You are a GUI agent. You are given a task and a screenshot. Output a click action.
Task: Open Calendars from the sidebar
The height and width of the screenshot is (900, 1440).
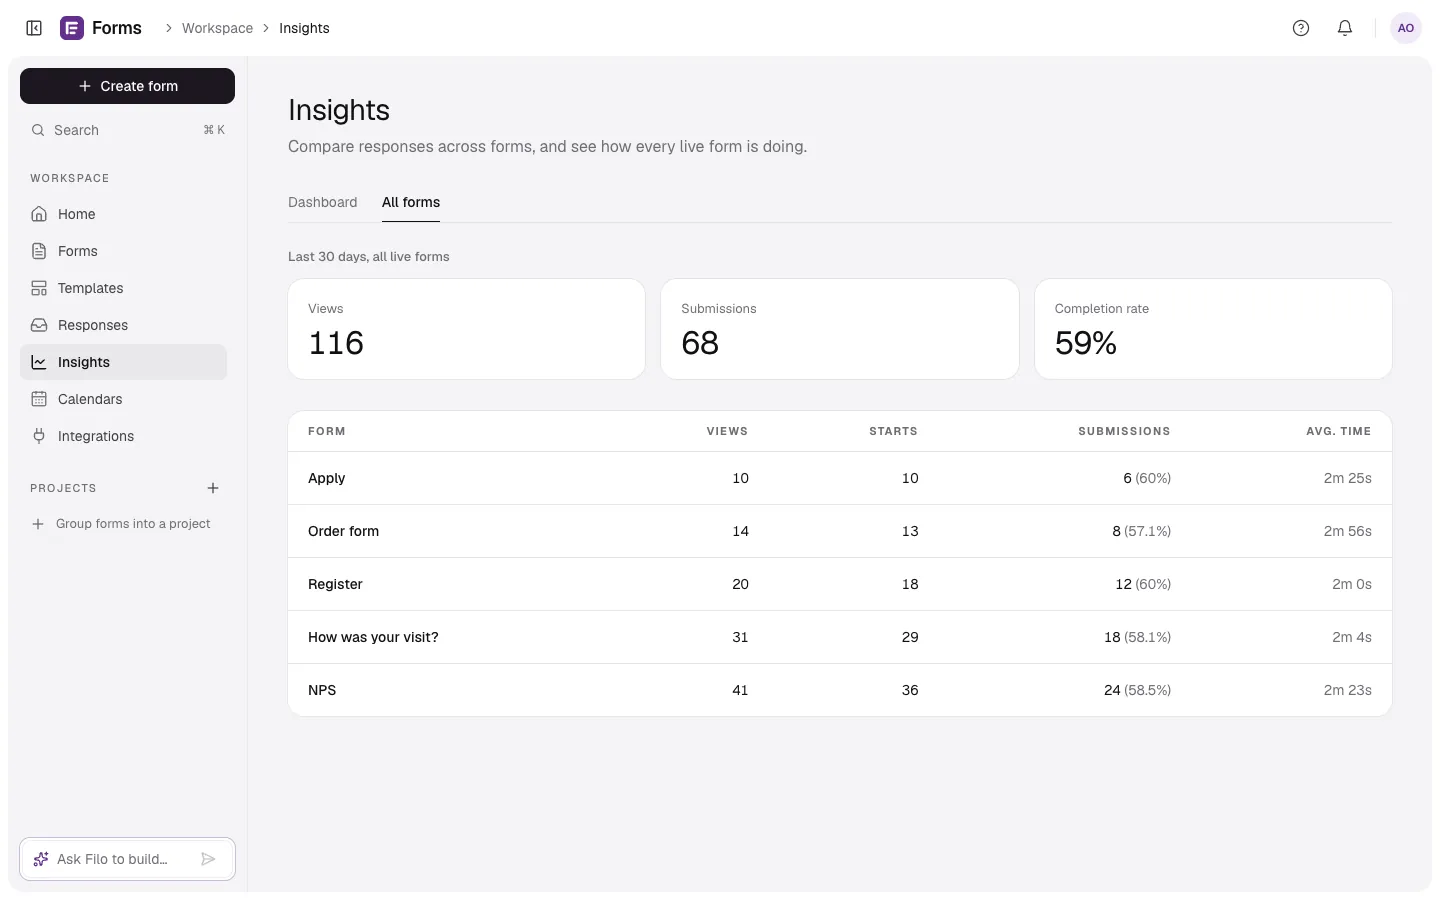[123, 399]
